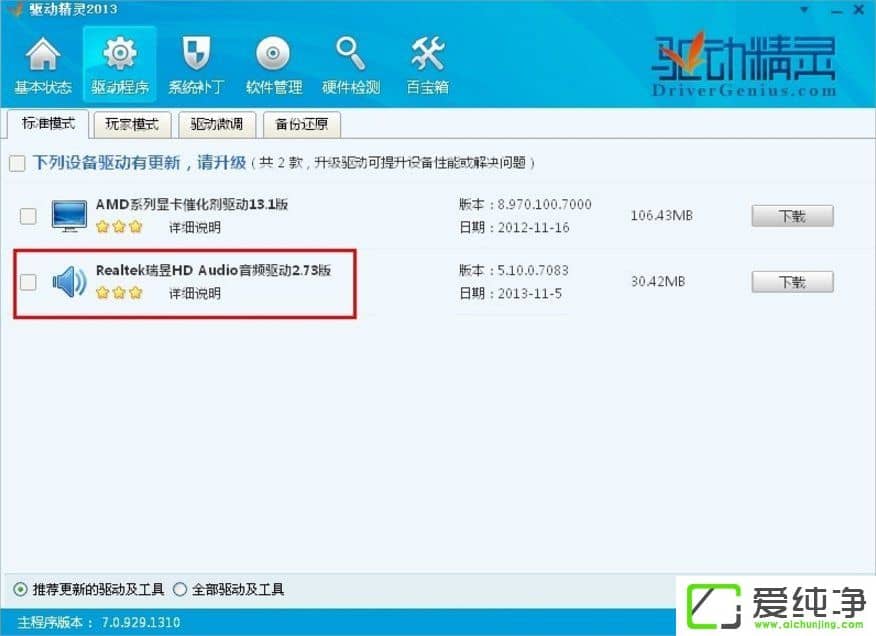The width and height of the screenshot is (876, 636).
Task: Go to 系统补丁 shield section
Action: click(196, 65)
